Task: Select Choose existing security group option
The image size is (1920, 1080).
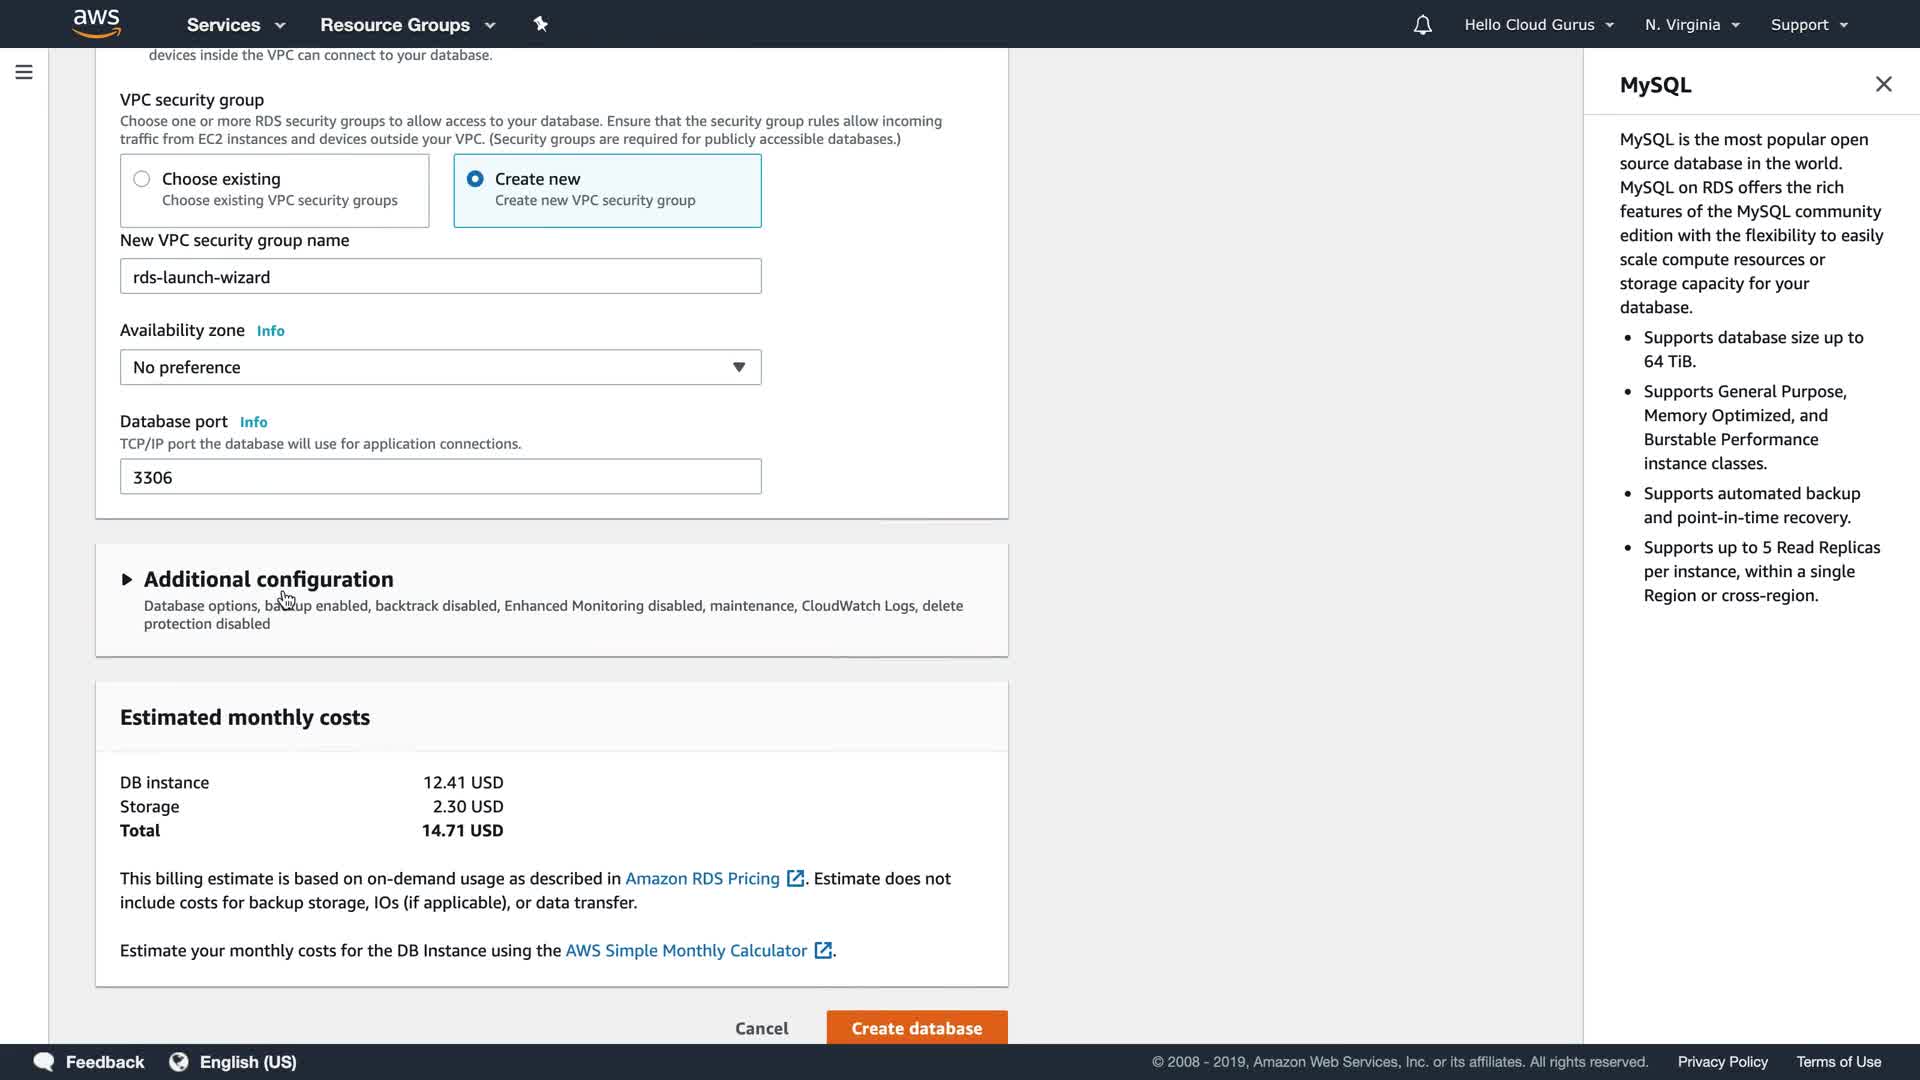Action: pyautogui.click(x=142, y=179)
